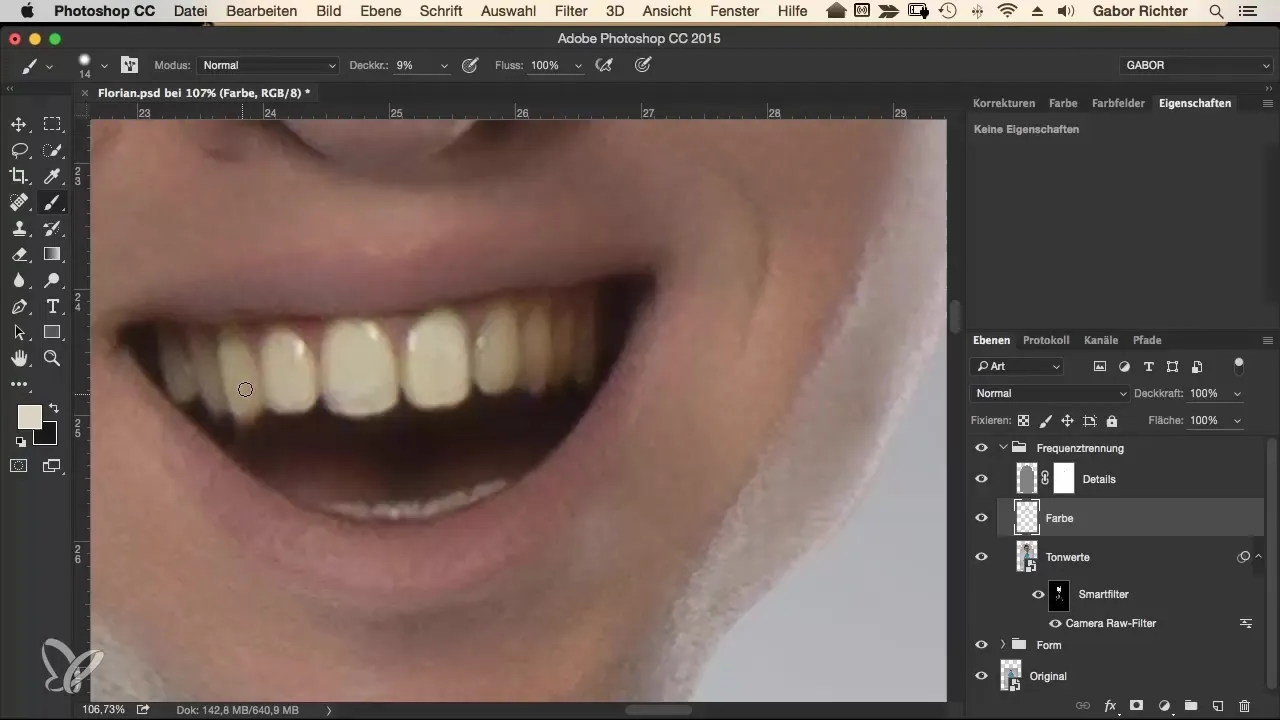Open the layer filter Art dropdown
Viewport: 1280px width, 720px height.
click(1019, 366)
